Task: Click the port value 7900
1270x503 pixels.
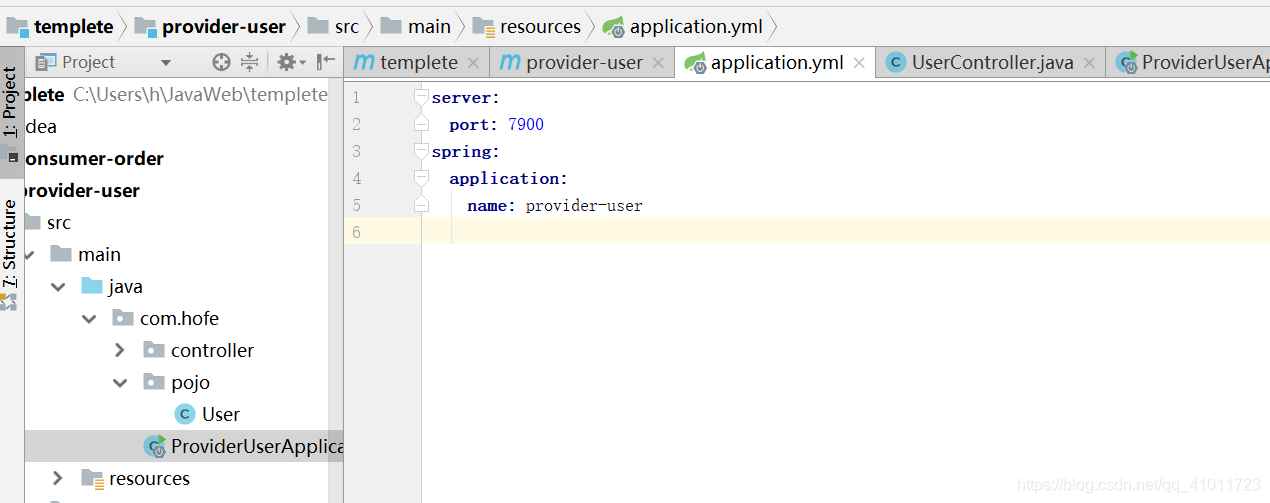Action: 526,125
